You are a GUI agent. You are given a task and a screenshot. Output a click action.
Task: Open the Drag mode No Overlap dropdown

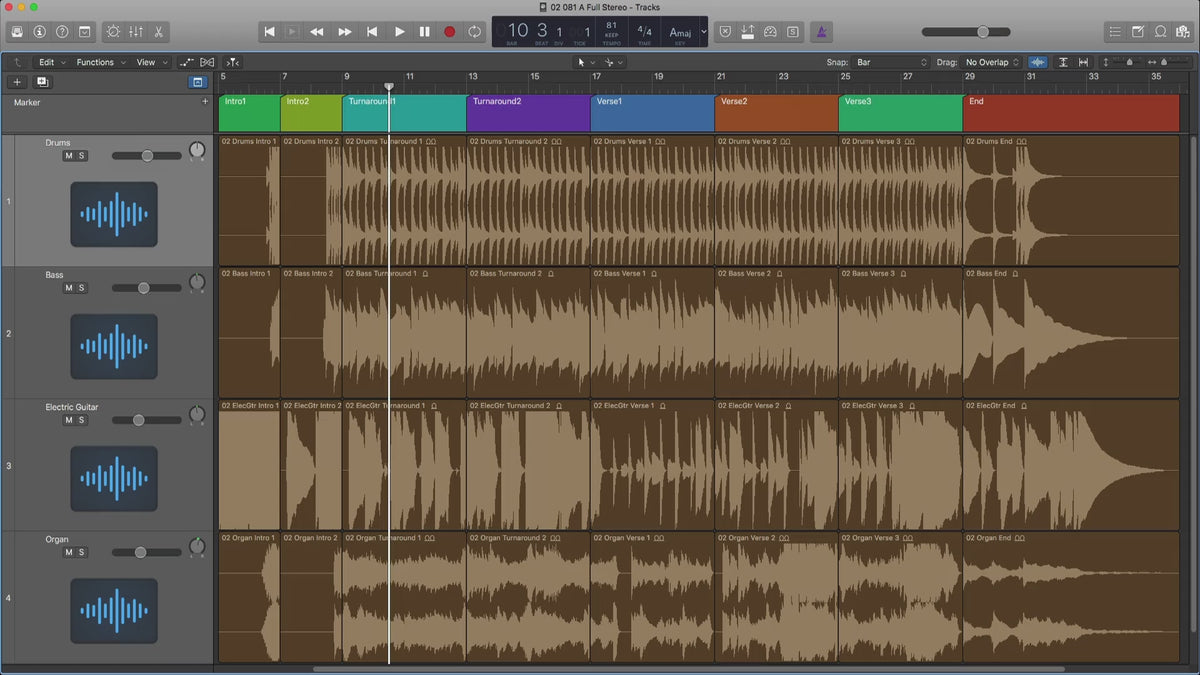tap(990, 62)
